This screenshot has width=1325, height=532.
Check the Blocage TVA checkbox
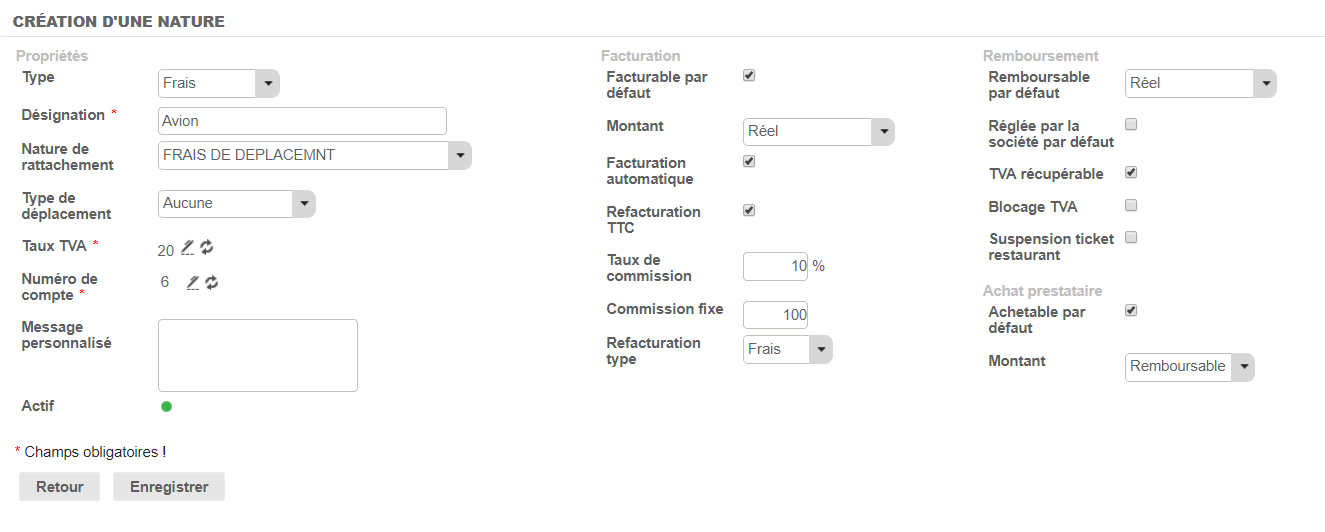[x=1131, y=205]
